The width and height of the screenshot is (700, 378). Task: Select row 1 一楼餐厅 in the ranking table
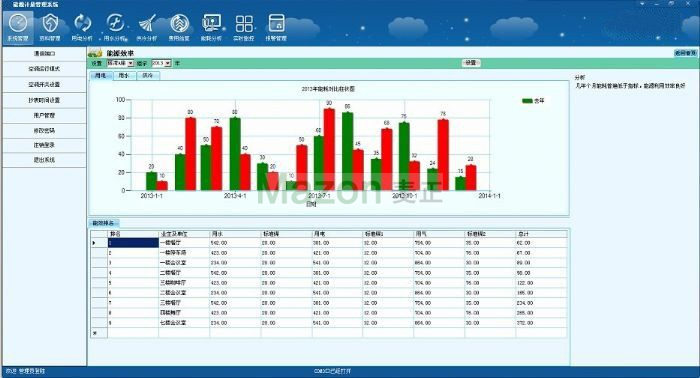[329, 243]
